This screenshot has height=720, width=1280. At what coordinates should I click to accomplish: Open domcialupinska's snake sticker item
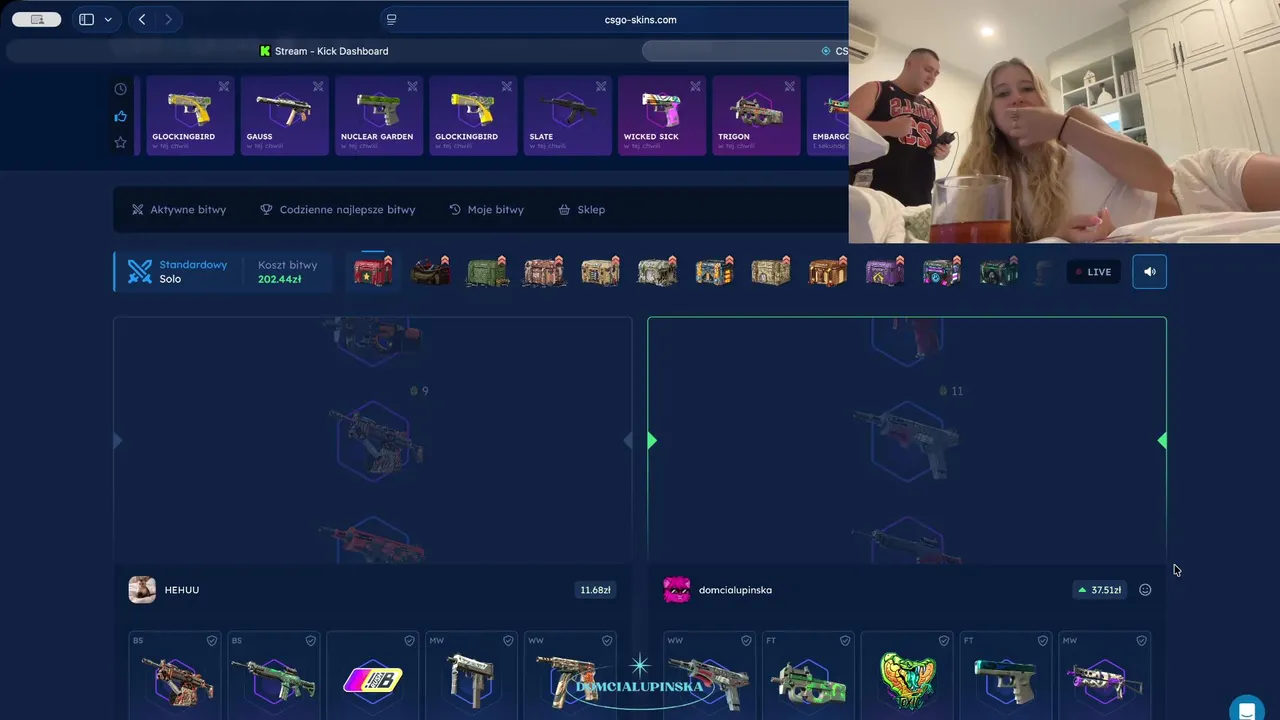[907, 676]
